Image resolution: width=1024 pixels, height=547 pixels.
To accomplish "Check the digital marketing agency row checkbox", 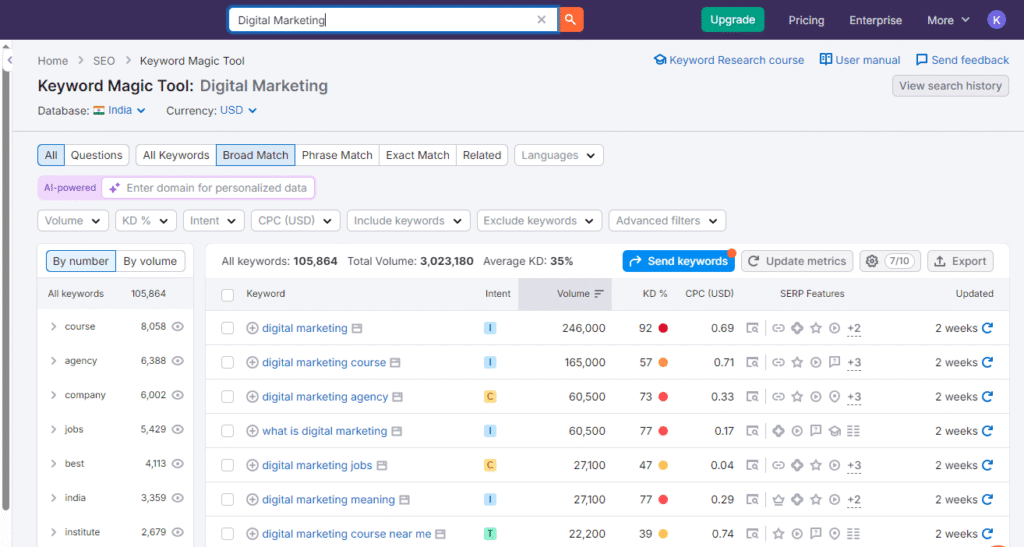I will (x=227, y=397).
